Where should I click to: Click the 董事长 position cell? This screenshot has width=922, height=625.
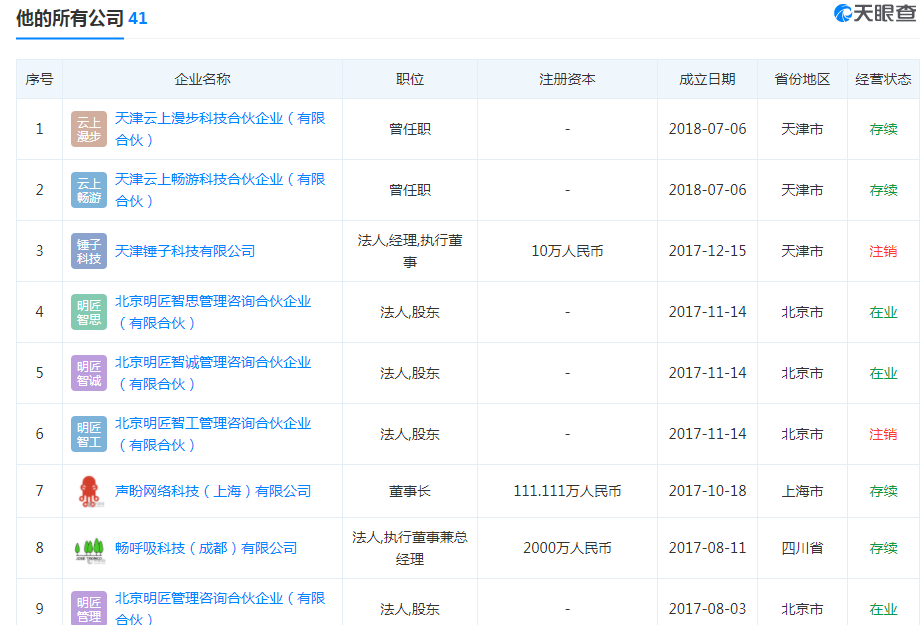pyautogui.click(x=410, y=491)
